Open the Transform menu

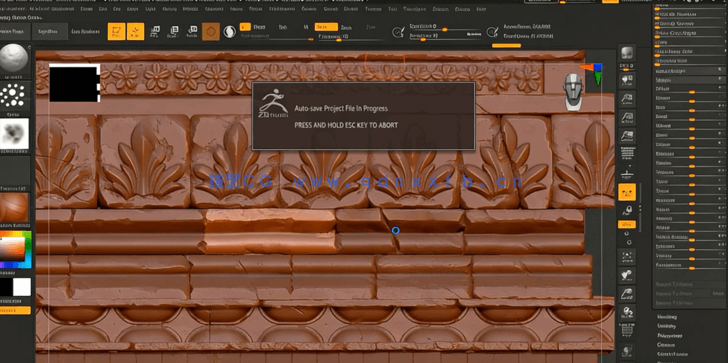pos(414,9)
